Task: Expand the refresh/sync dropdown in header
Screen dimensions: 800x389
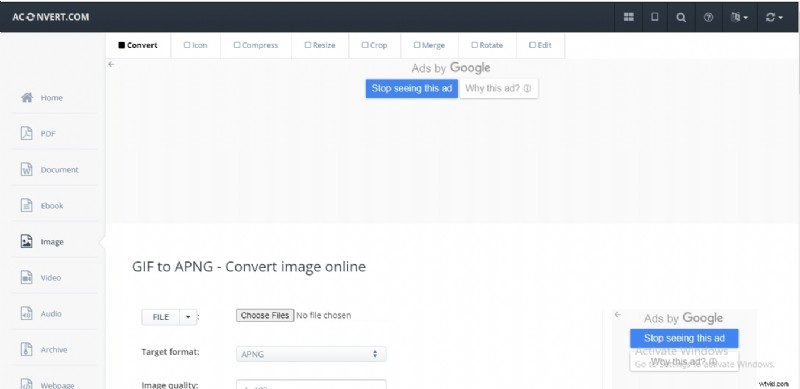Action: tap(774, 17)
